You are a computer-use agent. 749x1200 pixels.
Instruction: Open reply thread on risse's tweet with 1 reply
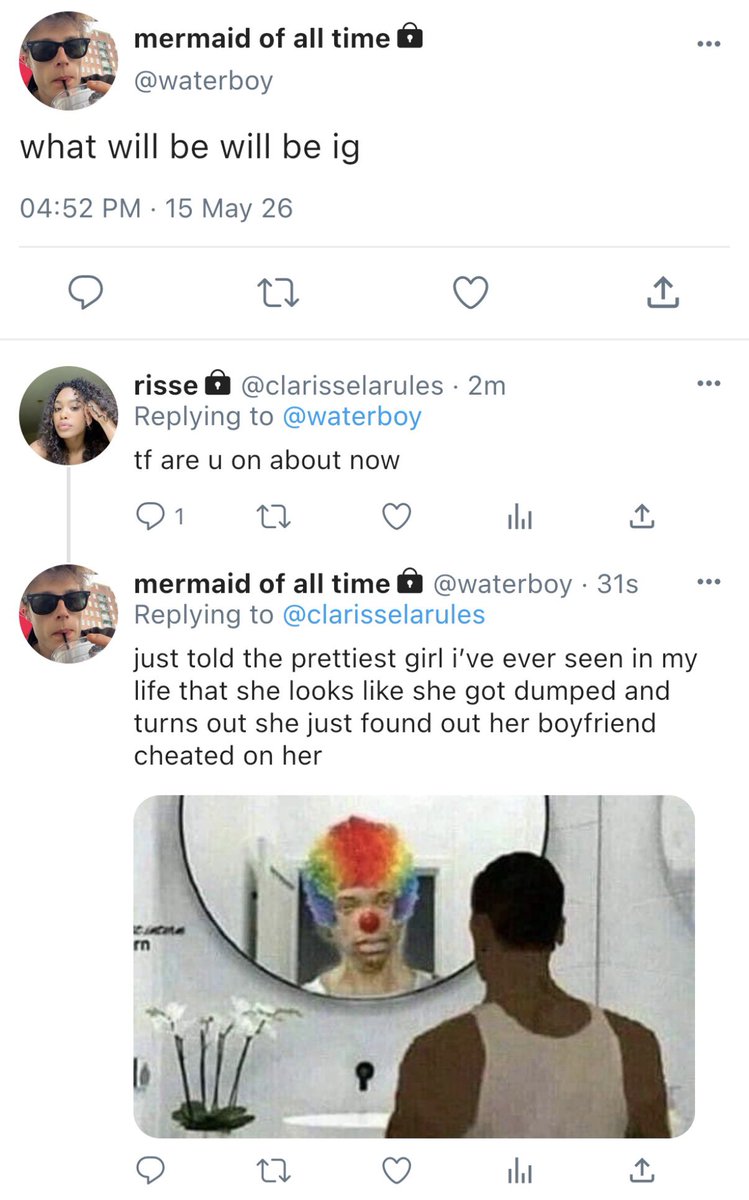pyautogui.click(x=159, y=517)
